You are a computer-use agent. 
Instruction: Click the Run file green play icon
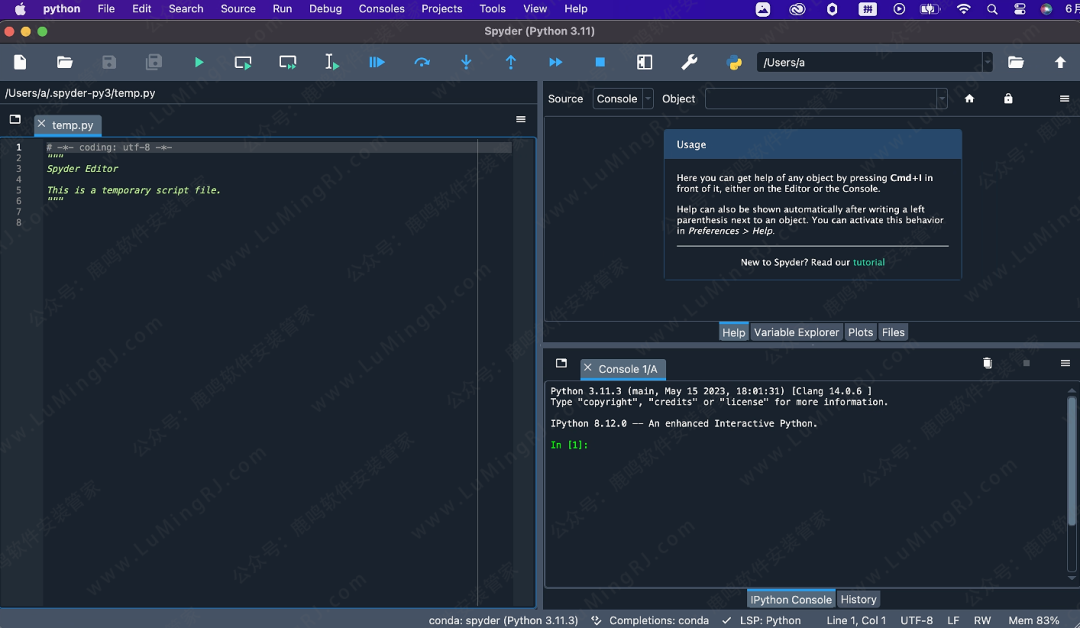tap(199, 62)
